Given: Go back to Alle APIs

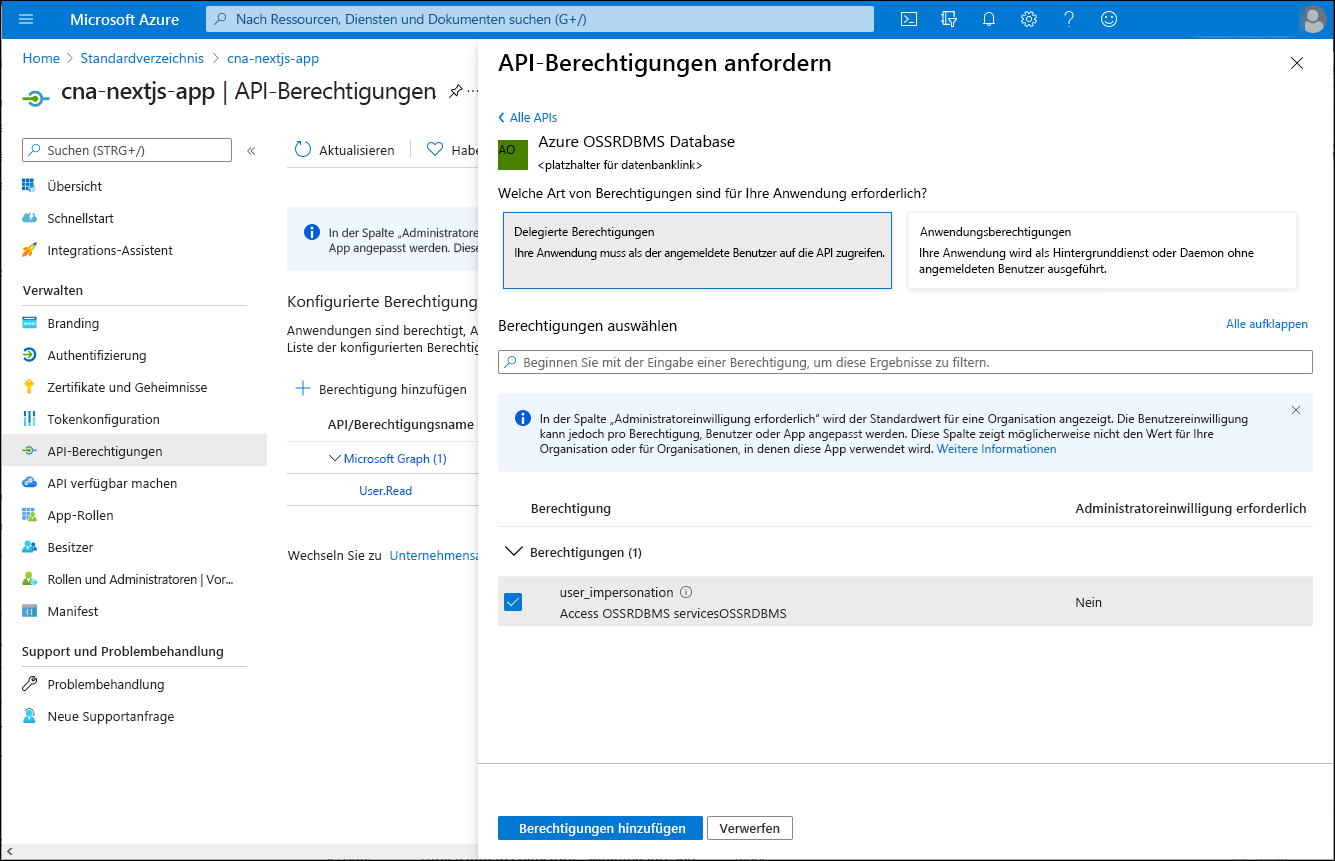Looking at the screenshot, I should pos(527,117).
